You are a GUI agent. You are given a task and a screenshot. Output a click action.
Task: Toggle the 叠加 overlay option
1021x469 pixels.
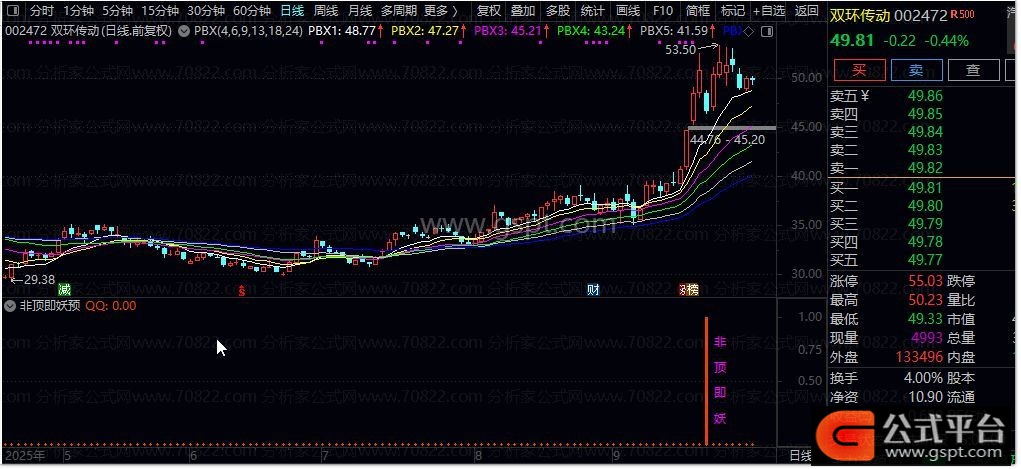pos(523,11)
